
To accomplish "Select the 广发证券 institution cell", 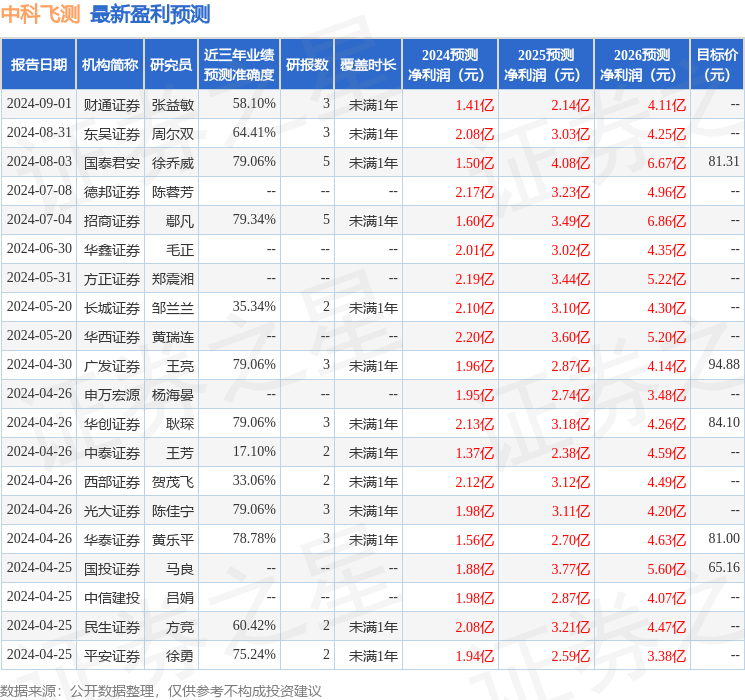I will (112, 366).
